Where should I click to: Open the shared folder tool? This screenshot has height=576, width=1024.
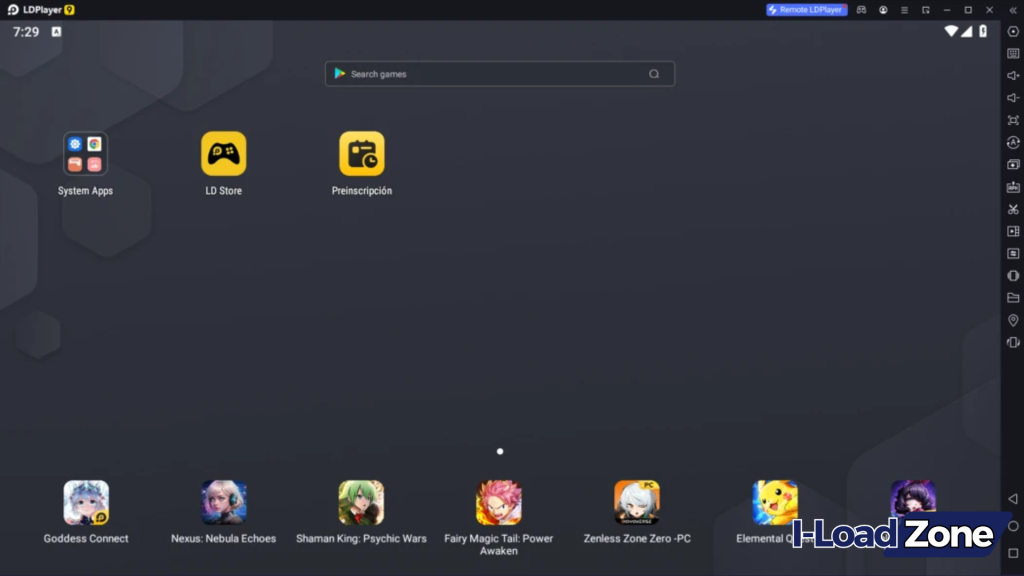1012,297
